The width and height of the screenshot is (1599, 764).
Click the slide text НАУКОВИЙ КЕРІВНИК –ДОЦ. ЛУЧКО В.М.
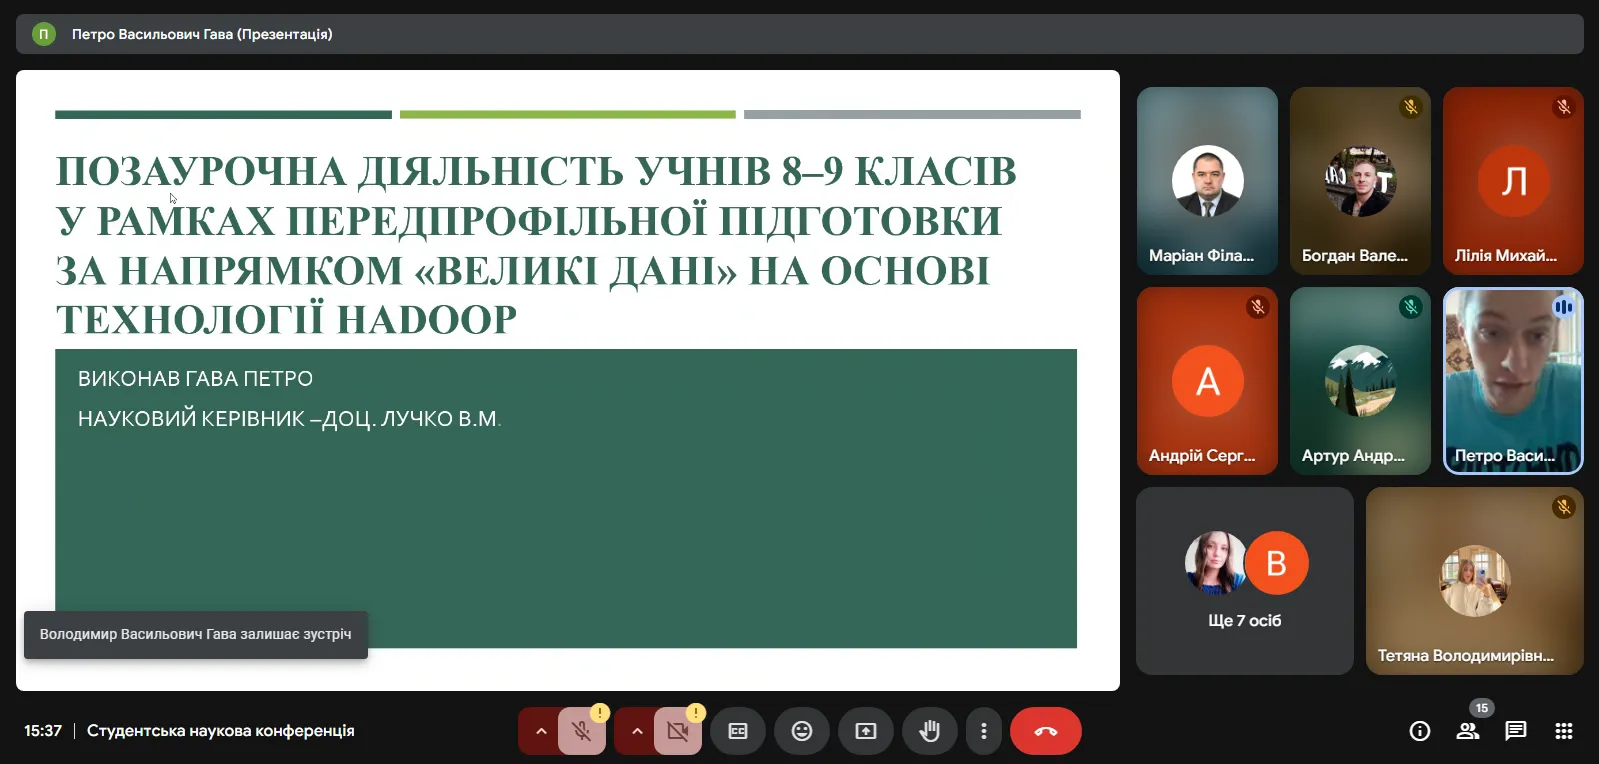289,419
